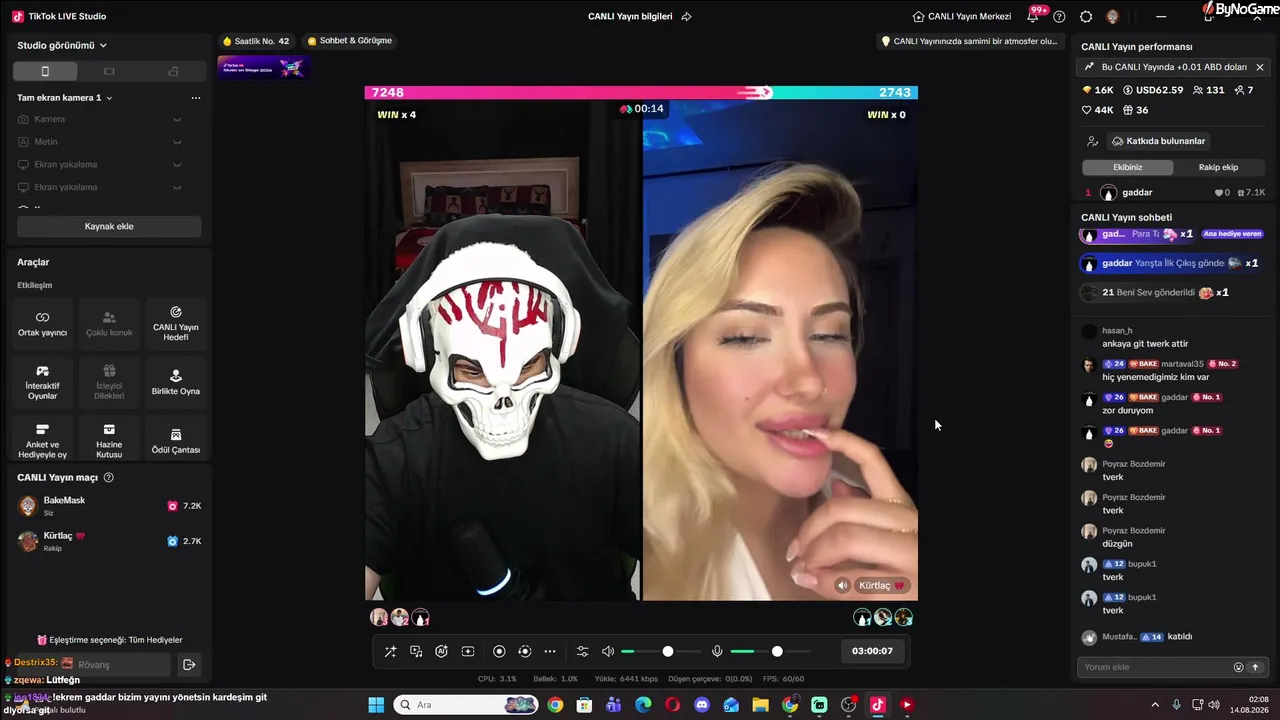Image resolution: width=1280 pixels, height=720 pixels.
Task: Open CANLI Yayın Merkezi
Action: 962,16
